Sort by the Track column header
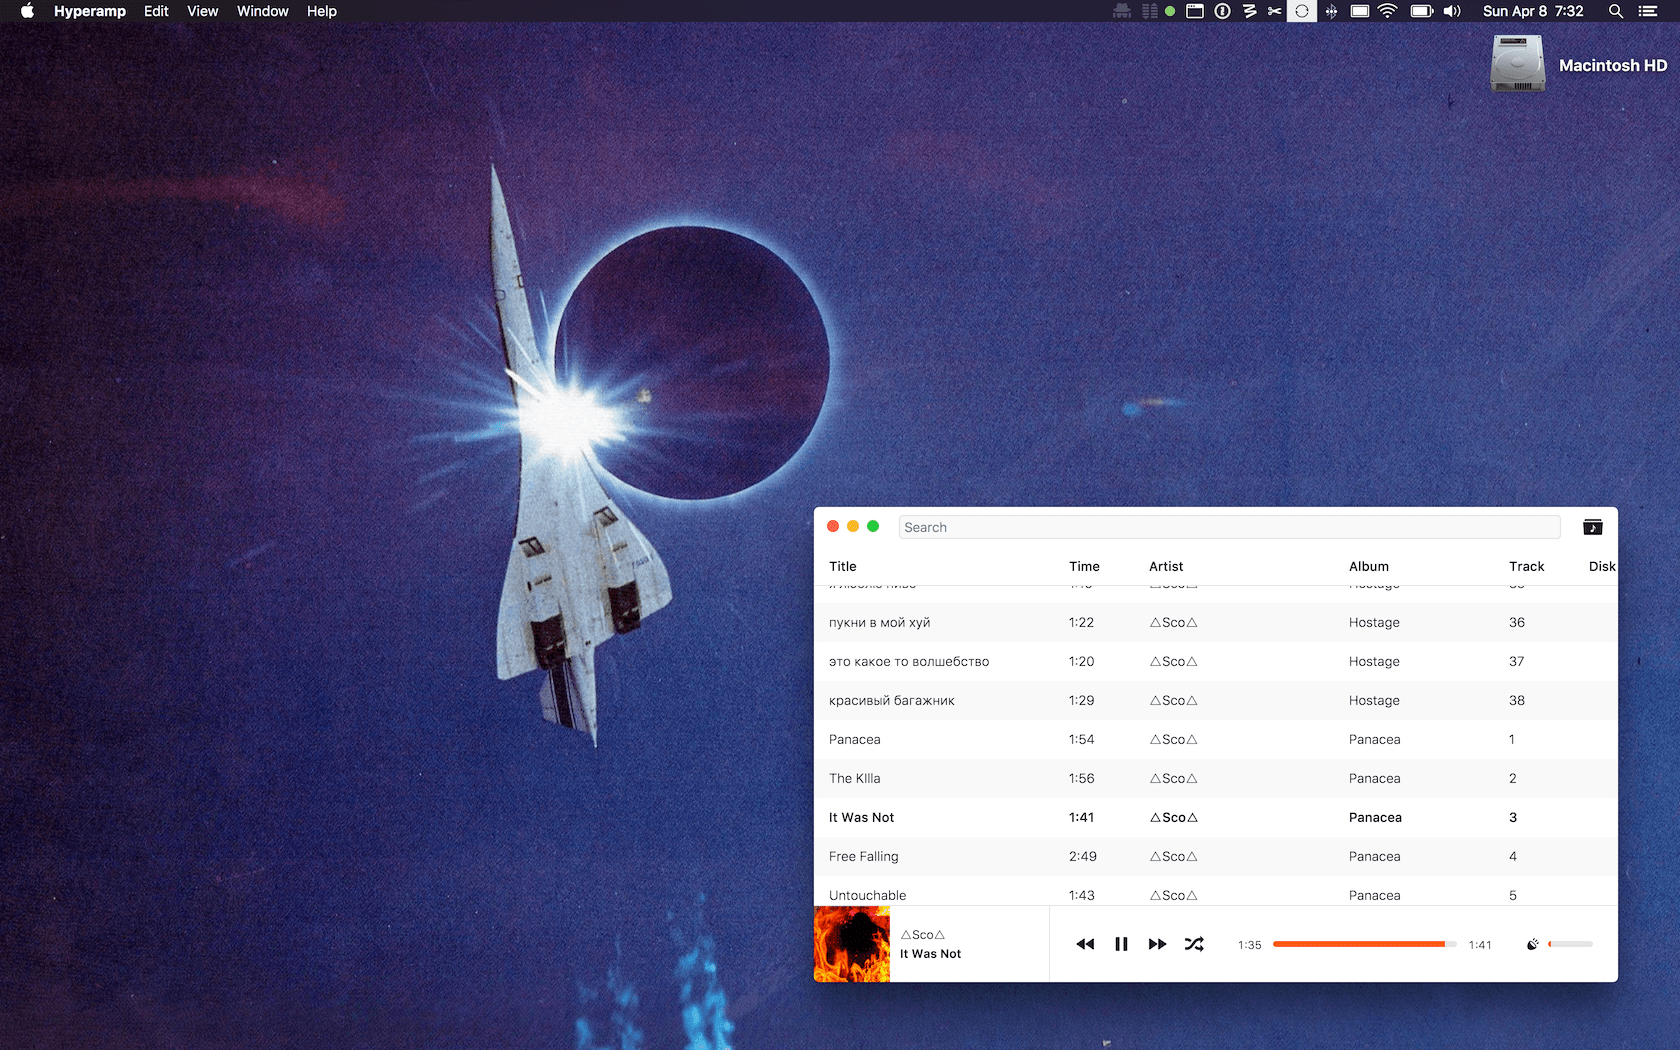 (1527, 566)
